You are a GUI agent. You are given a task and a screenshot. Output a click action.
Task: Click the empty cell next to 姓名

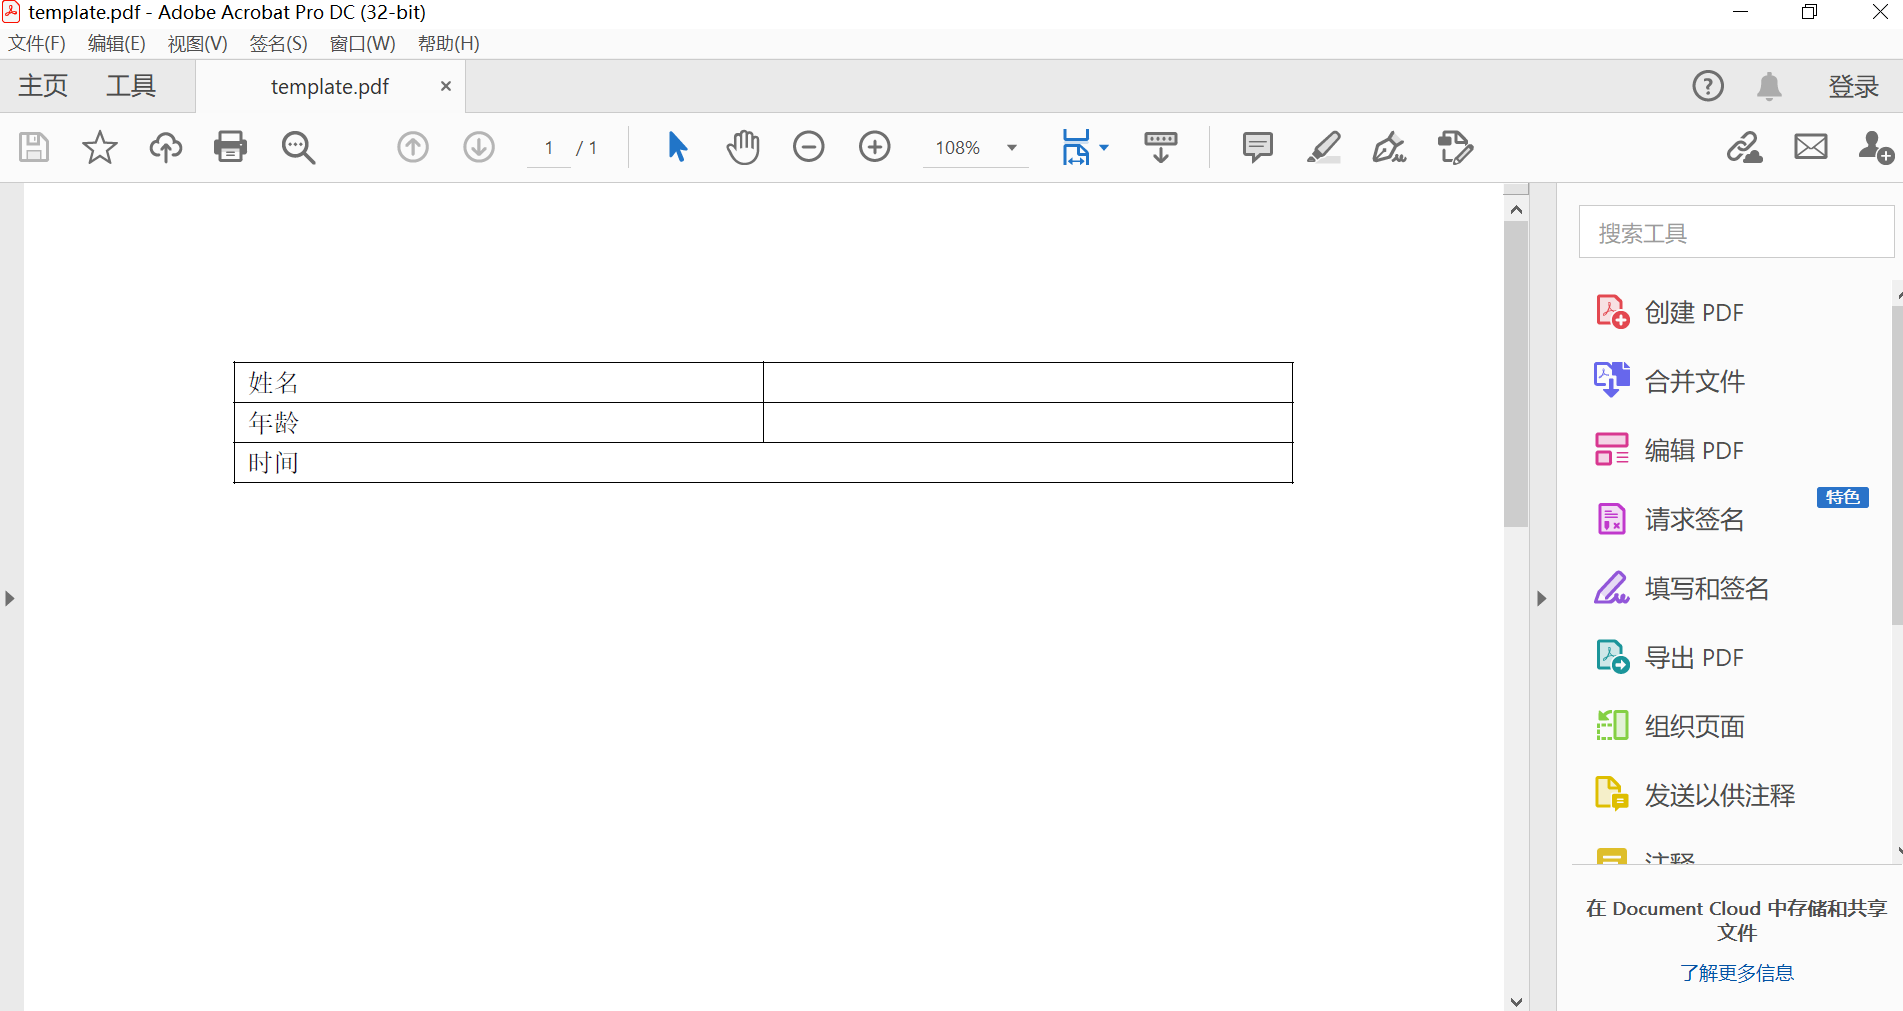[1028, 383]
